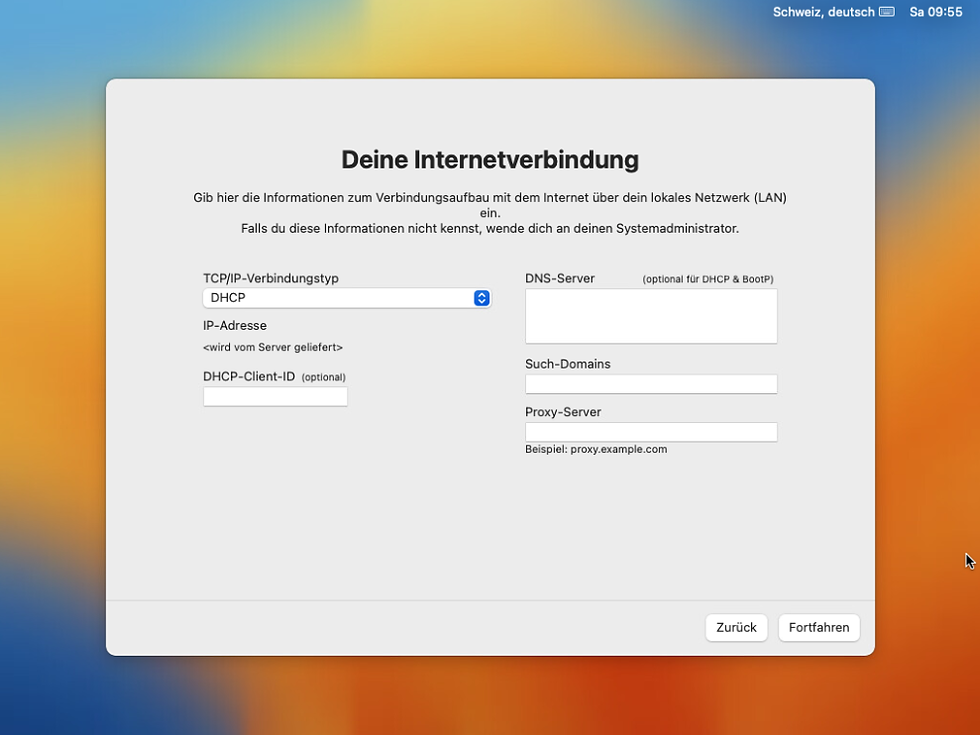Click the Proxy-Server input field
The image size is (980, 735).
[651, 432]
